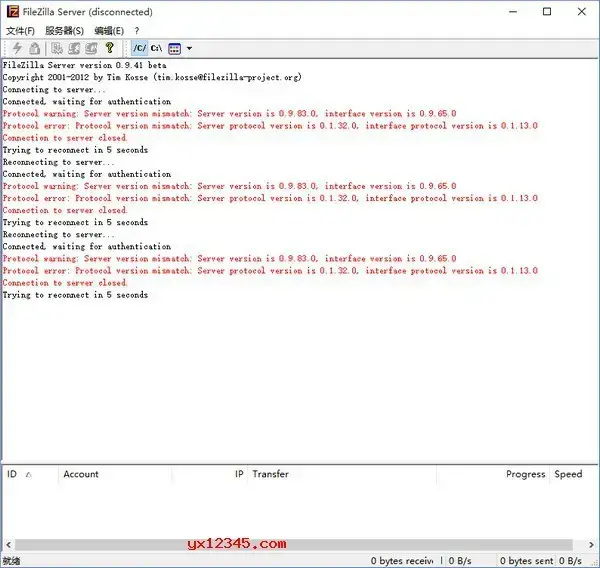
Task: Click the 就绪 status text
Action: coord(11,561)
